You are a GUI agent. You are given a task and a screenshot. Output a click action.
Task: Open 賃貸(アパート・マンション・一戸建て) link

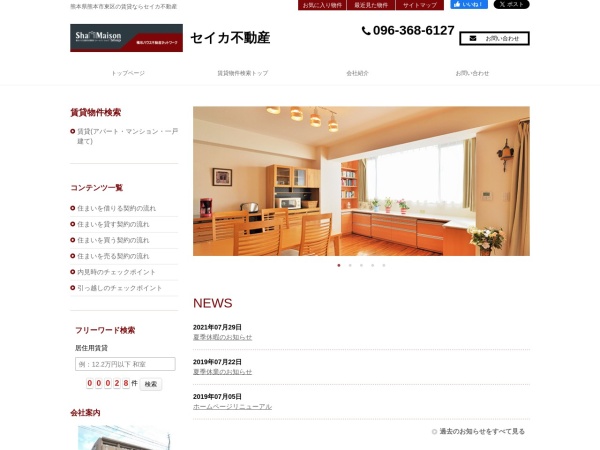(x=127, y=136)
